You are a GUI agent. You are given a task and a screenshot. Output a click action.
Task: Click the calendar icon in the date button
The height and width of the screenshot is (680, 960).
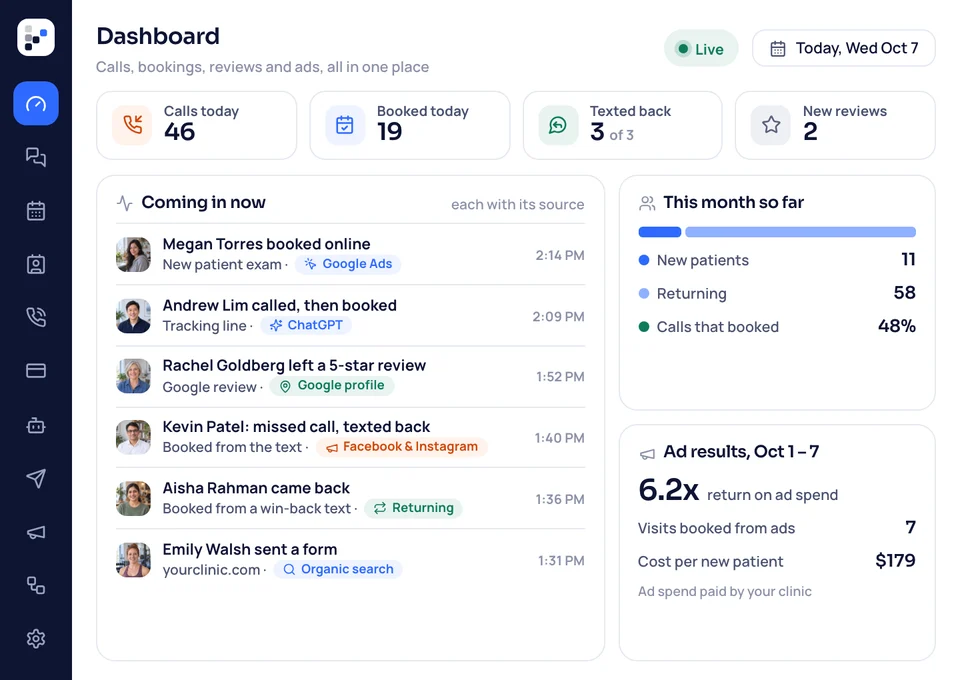point(778,48)
